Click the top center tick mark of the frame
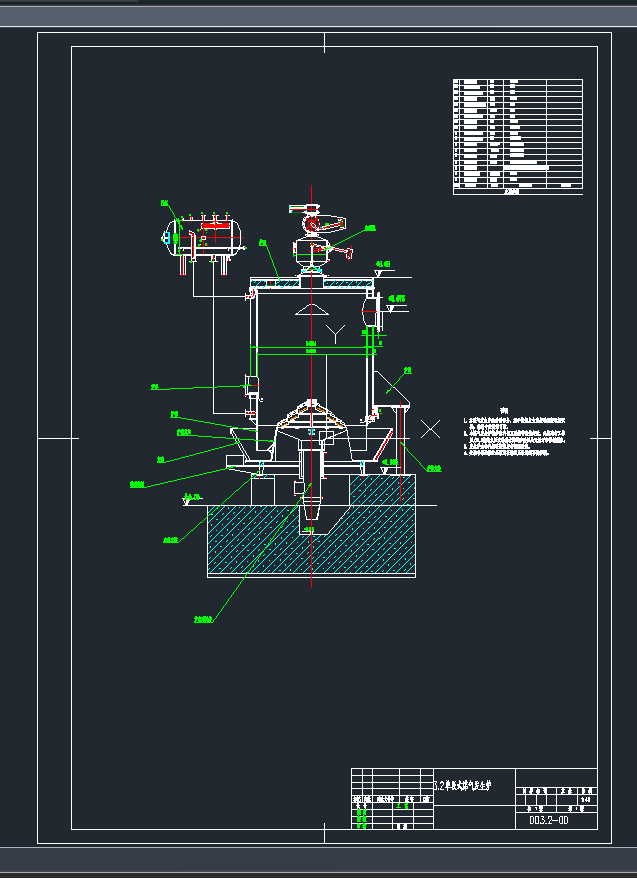This screenshot has height=878, width=637. point(324,42)
